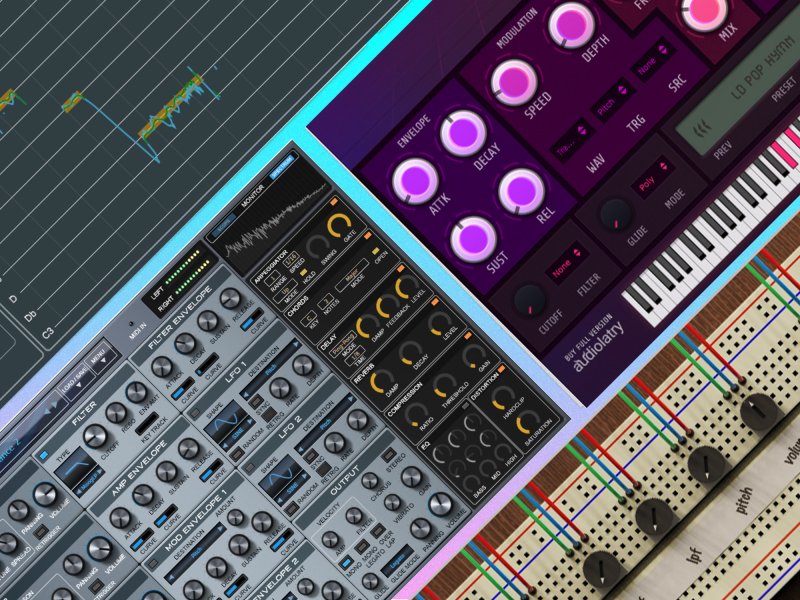Click the Envelope DECAY knob on purple synth

pyautogui.click(x=463, y=133)
